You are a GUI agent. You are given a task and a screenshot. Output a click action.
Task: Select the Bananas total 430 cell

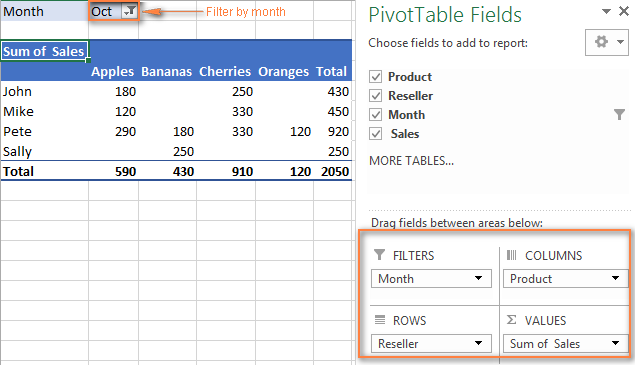coord(183,171)
